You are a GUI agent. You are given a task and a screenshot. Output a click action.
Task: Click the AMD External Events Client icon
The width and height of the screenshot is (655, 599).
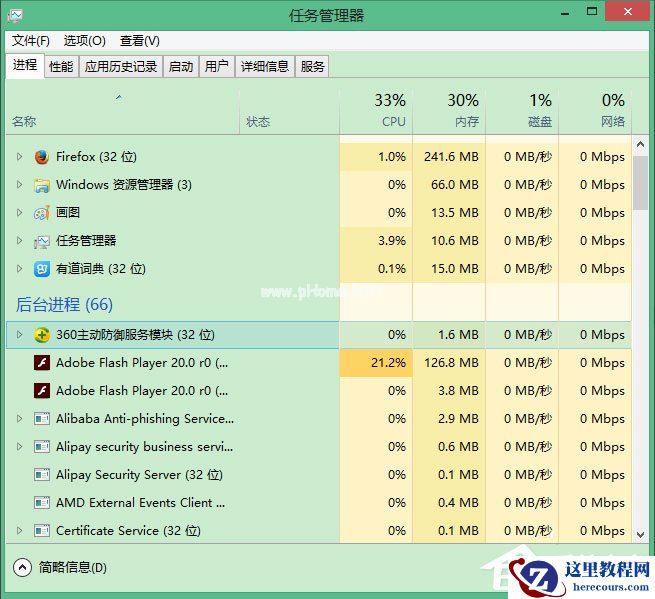click(x=42, y=503)
